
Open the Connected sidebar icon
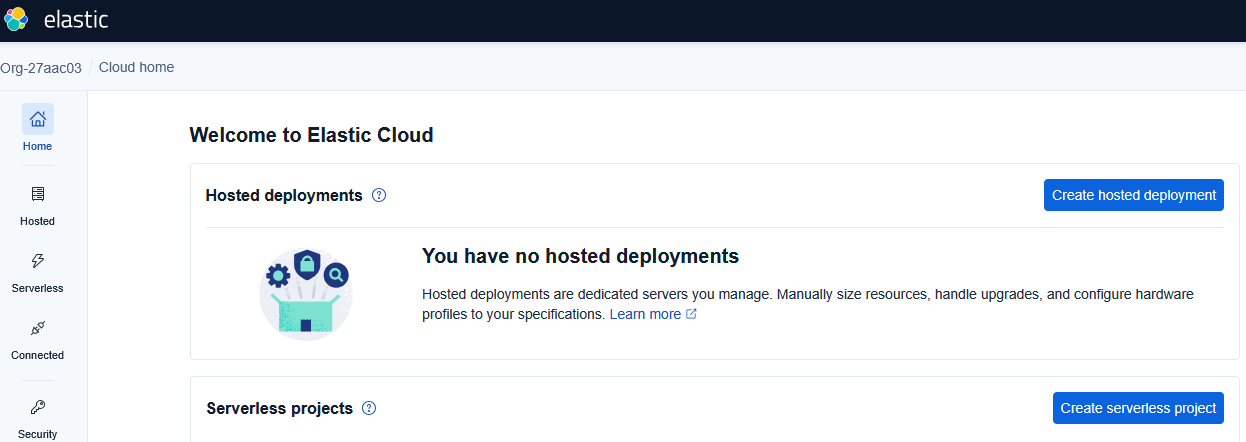(38, 328)
